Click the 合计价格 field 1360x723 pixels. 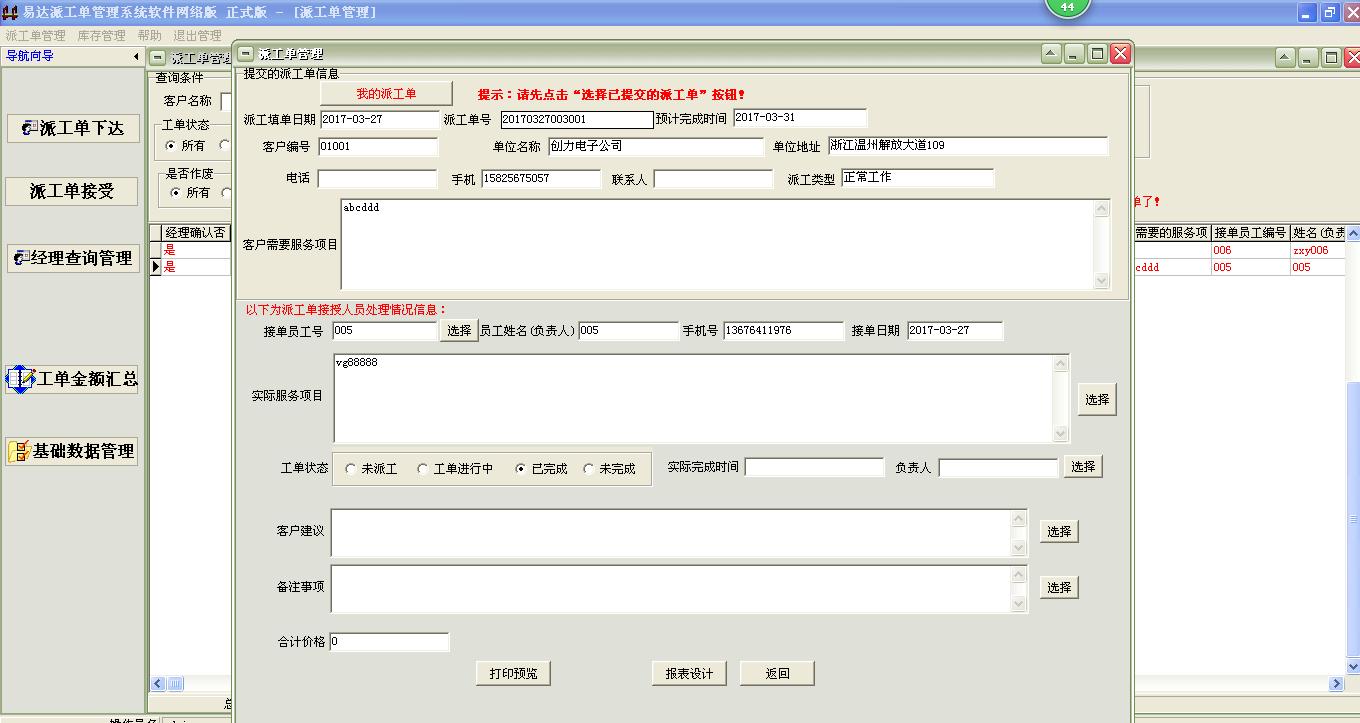click(x=389, y=642)
